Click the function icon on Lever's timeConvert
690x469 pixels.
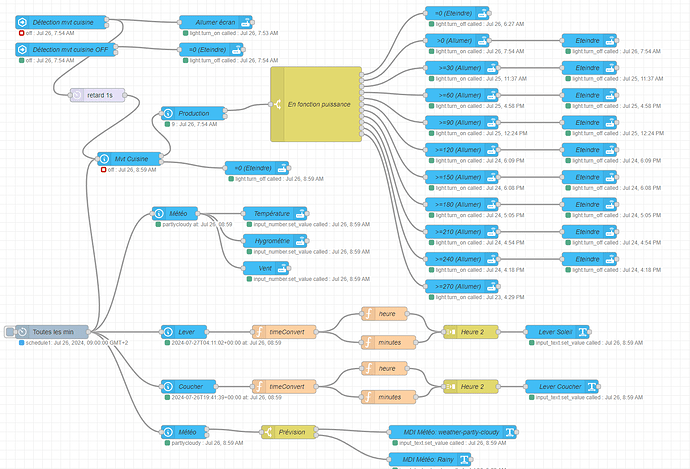(x=259, y=332)
